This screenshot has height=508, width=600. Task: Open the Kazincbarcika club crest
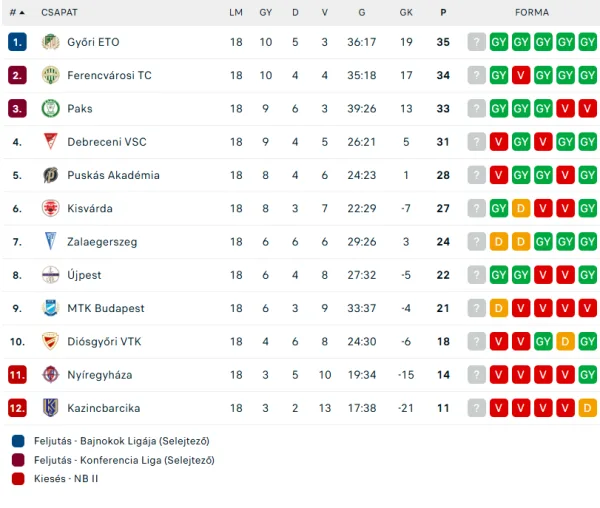point(50,408)
